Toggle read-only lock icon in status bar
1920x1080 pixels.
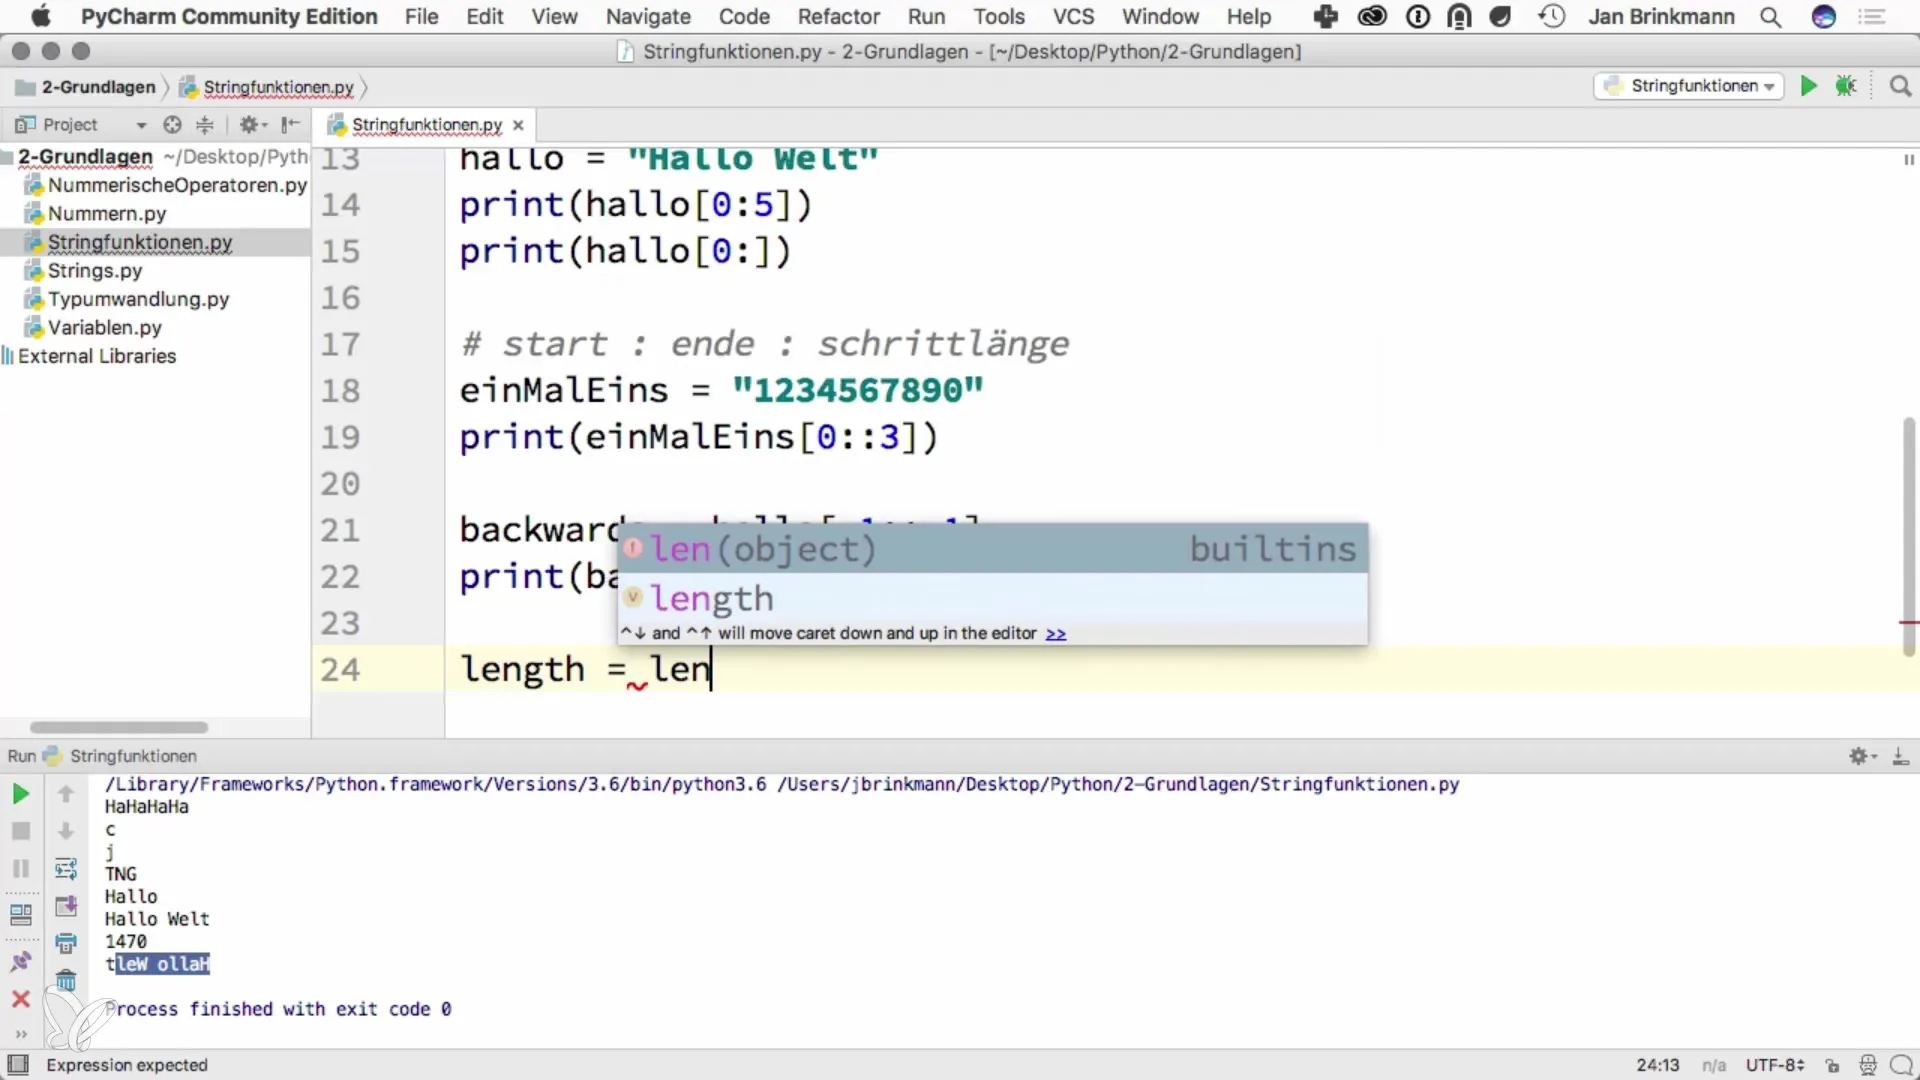pos(1831,1065)
